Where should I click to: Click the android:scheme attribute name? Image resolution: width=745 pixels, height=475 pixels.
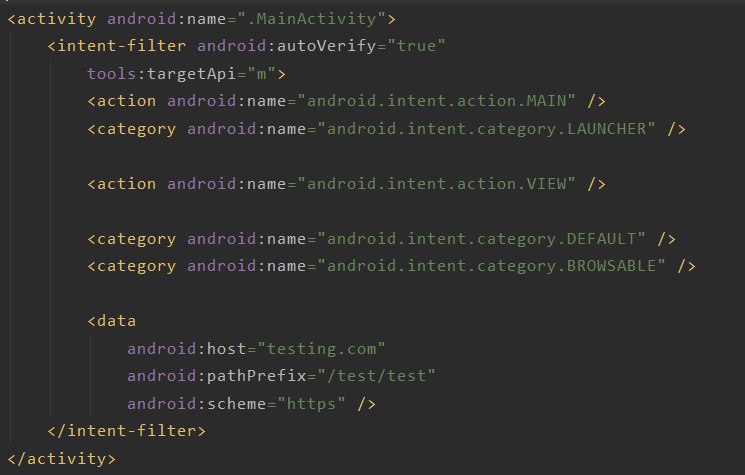tap(196, 404)
